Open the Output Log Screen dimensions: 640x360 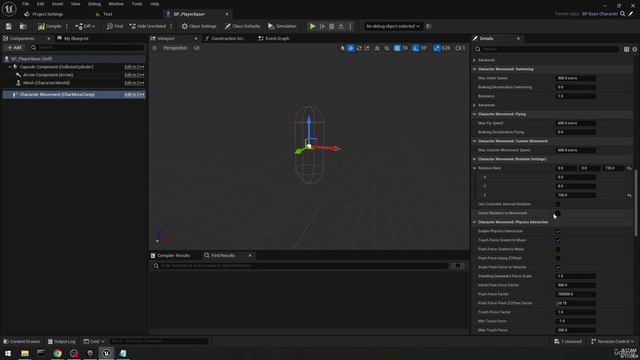click(x=61, y=341)
